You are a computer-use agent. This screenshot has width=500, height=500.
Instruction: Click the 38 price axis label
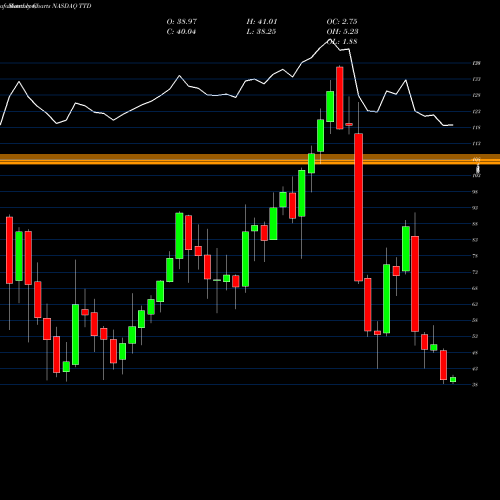pyautogui.click(x=476, y=384)
